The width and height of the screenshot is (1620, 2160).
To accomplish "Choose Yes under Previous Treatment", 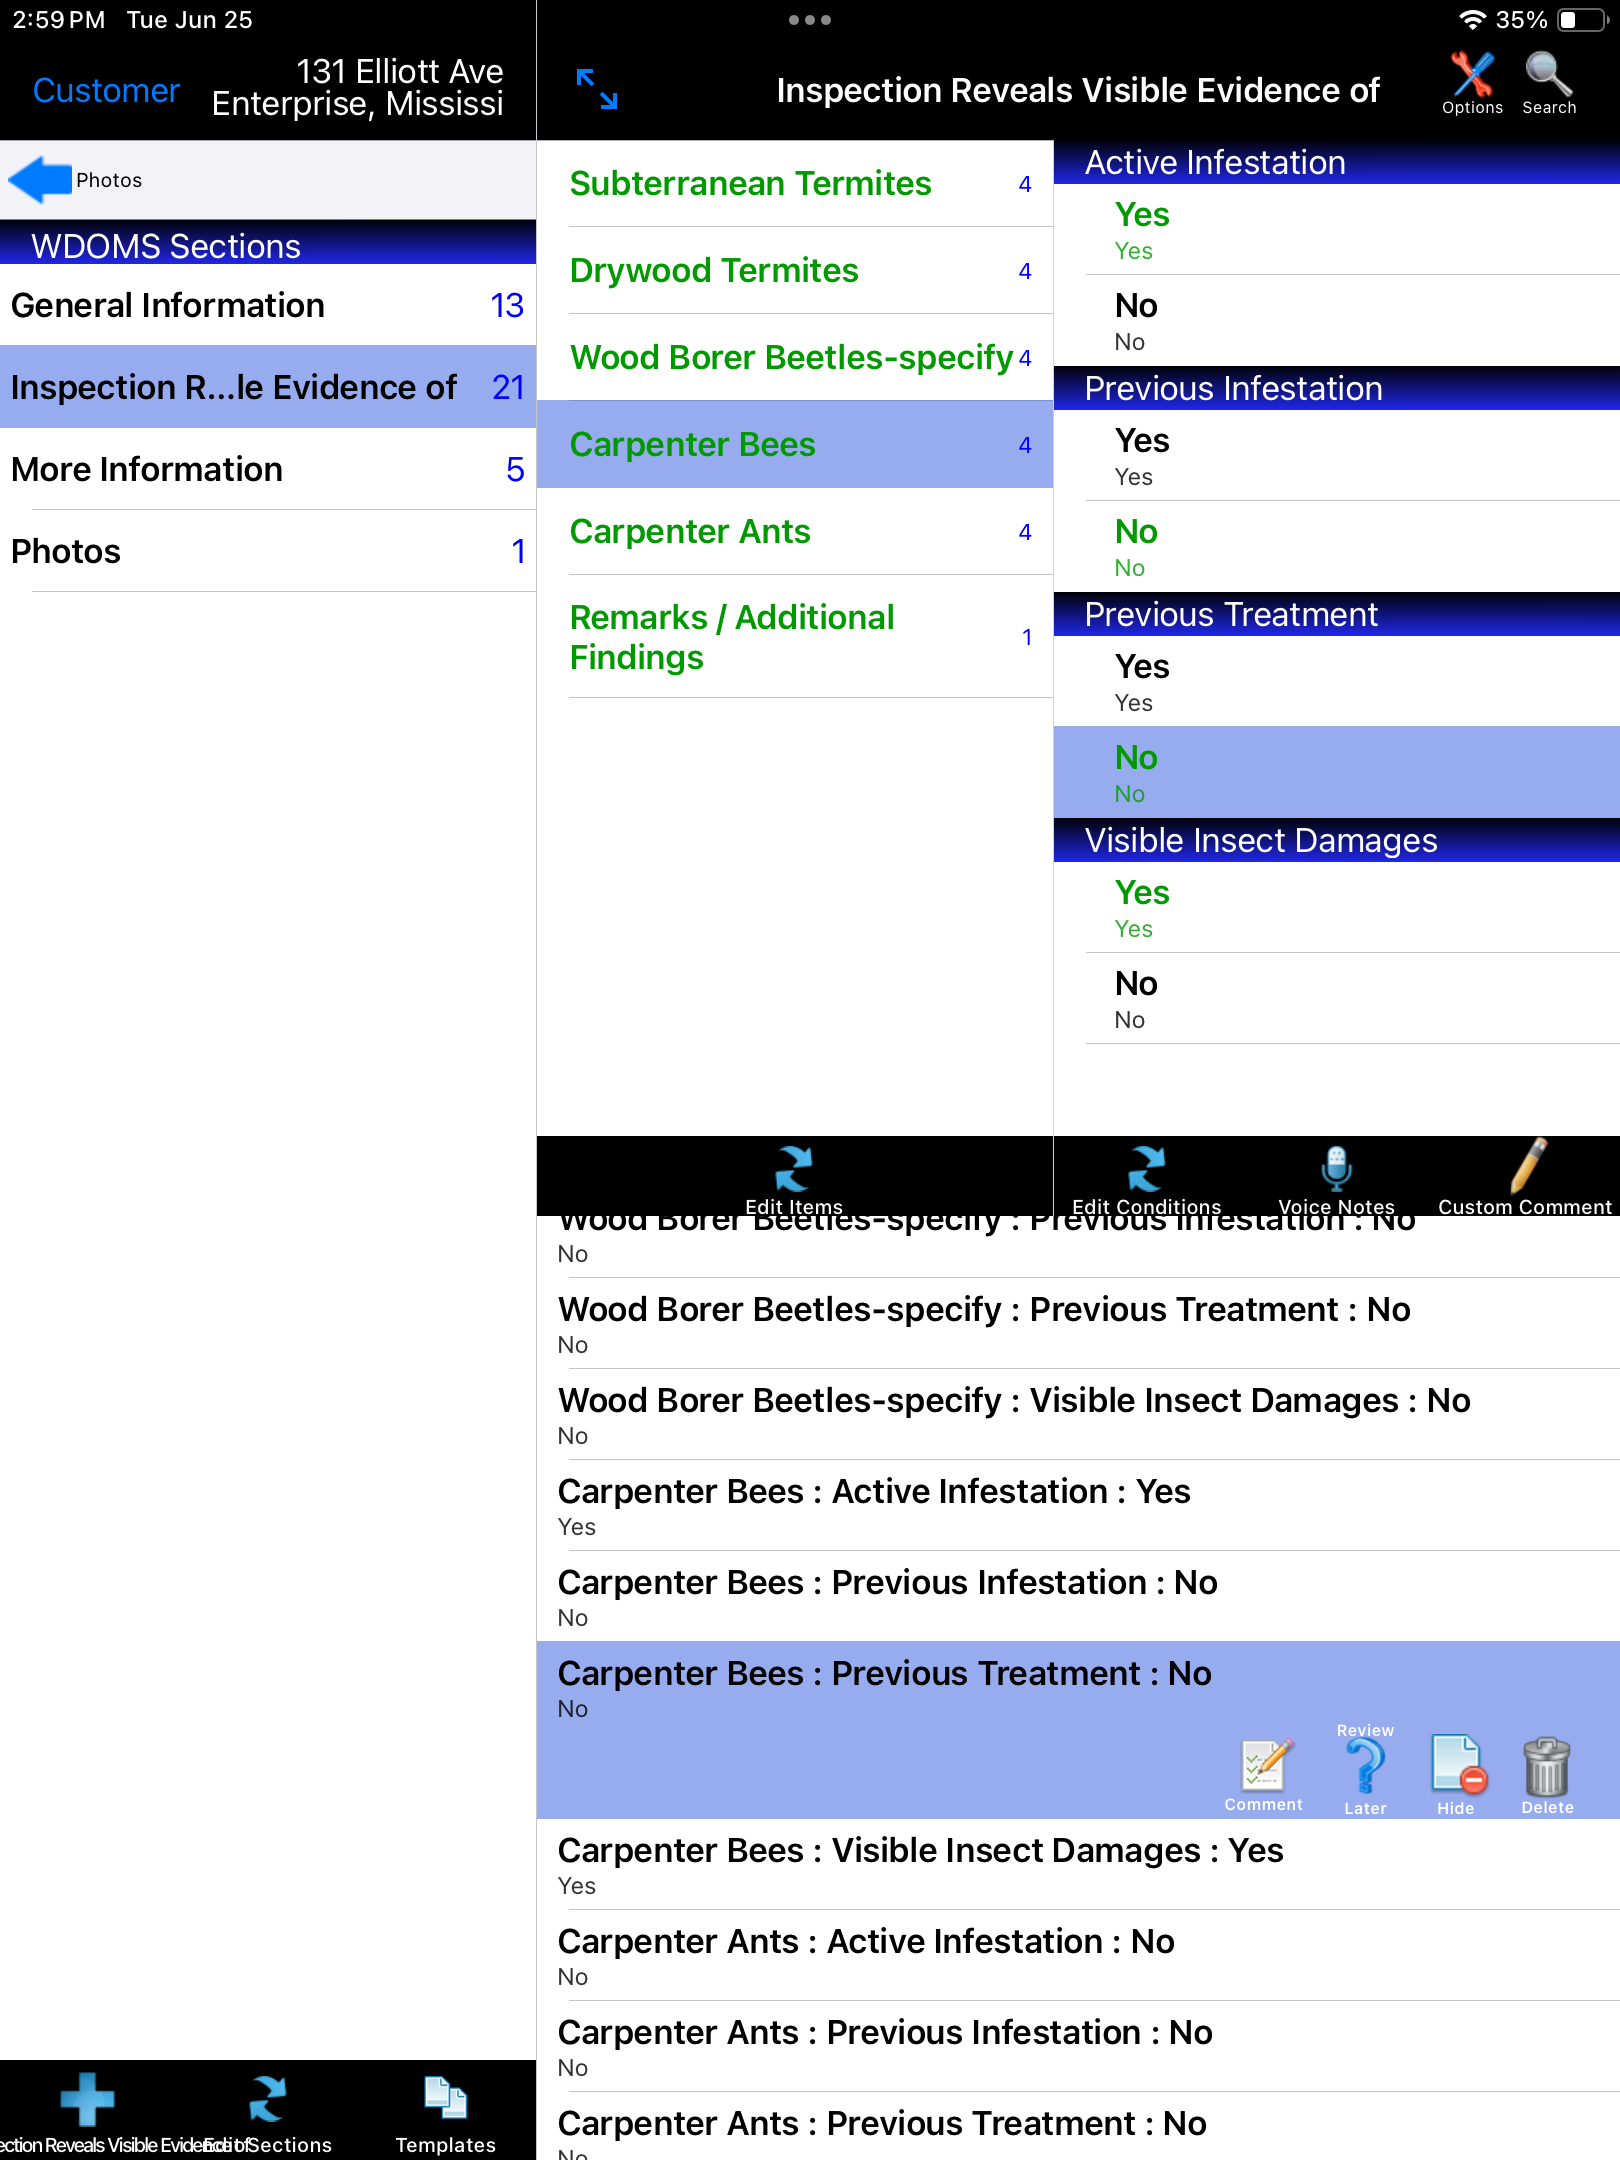I will (x=1337, y=682).
